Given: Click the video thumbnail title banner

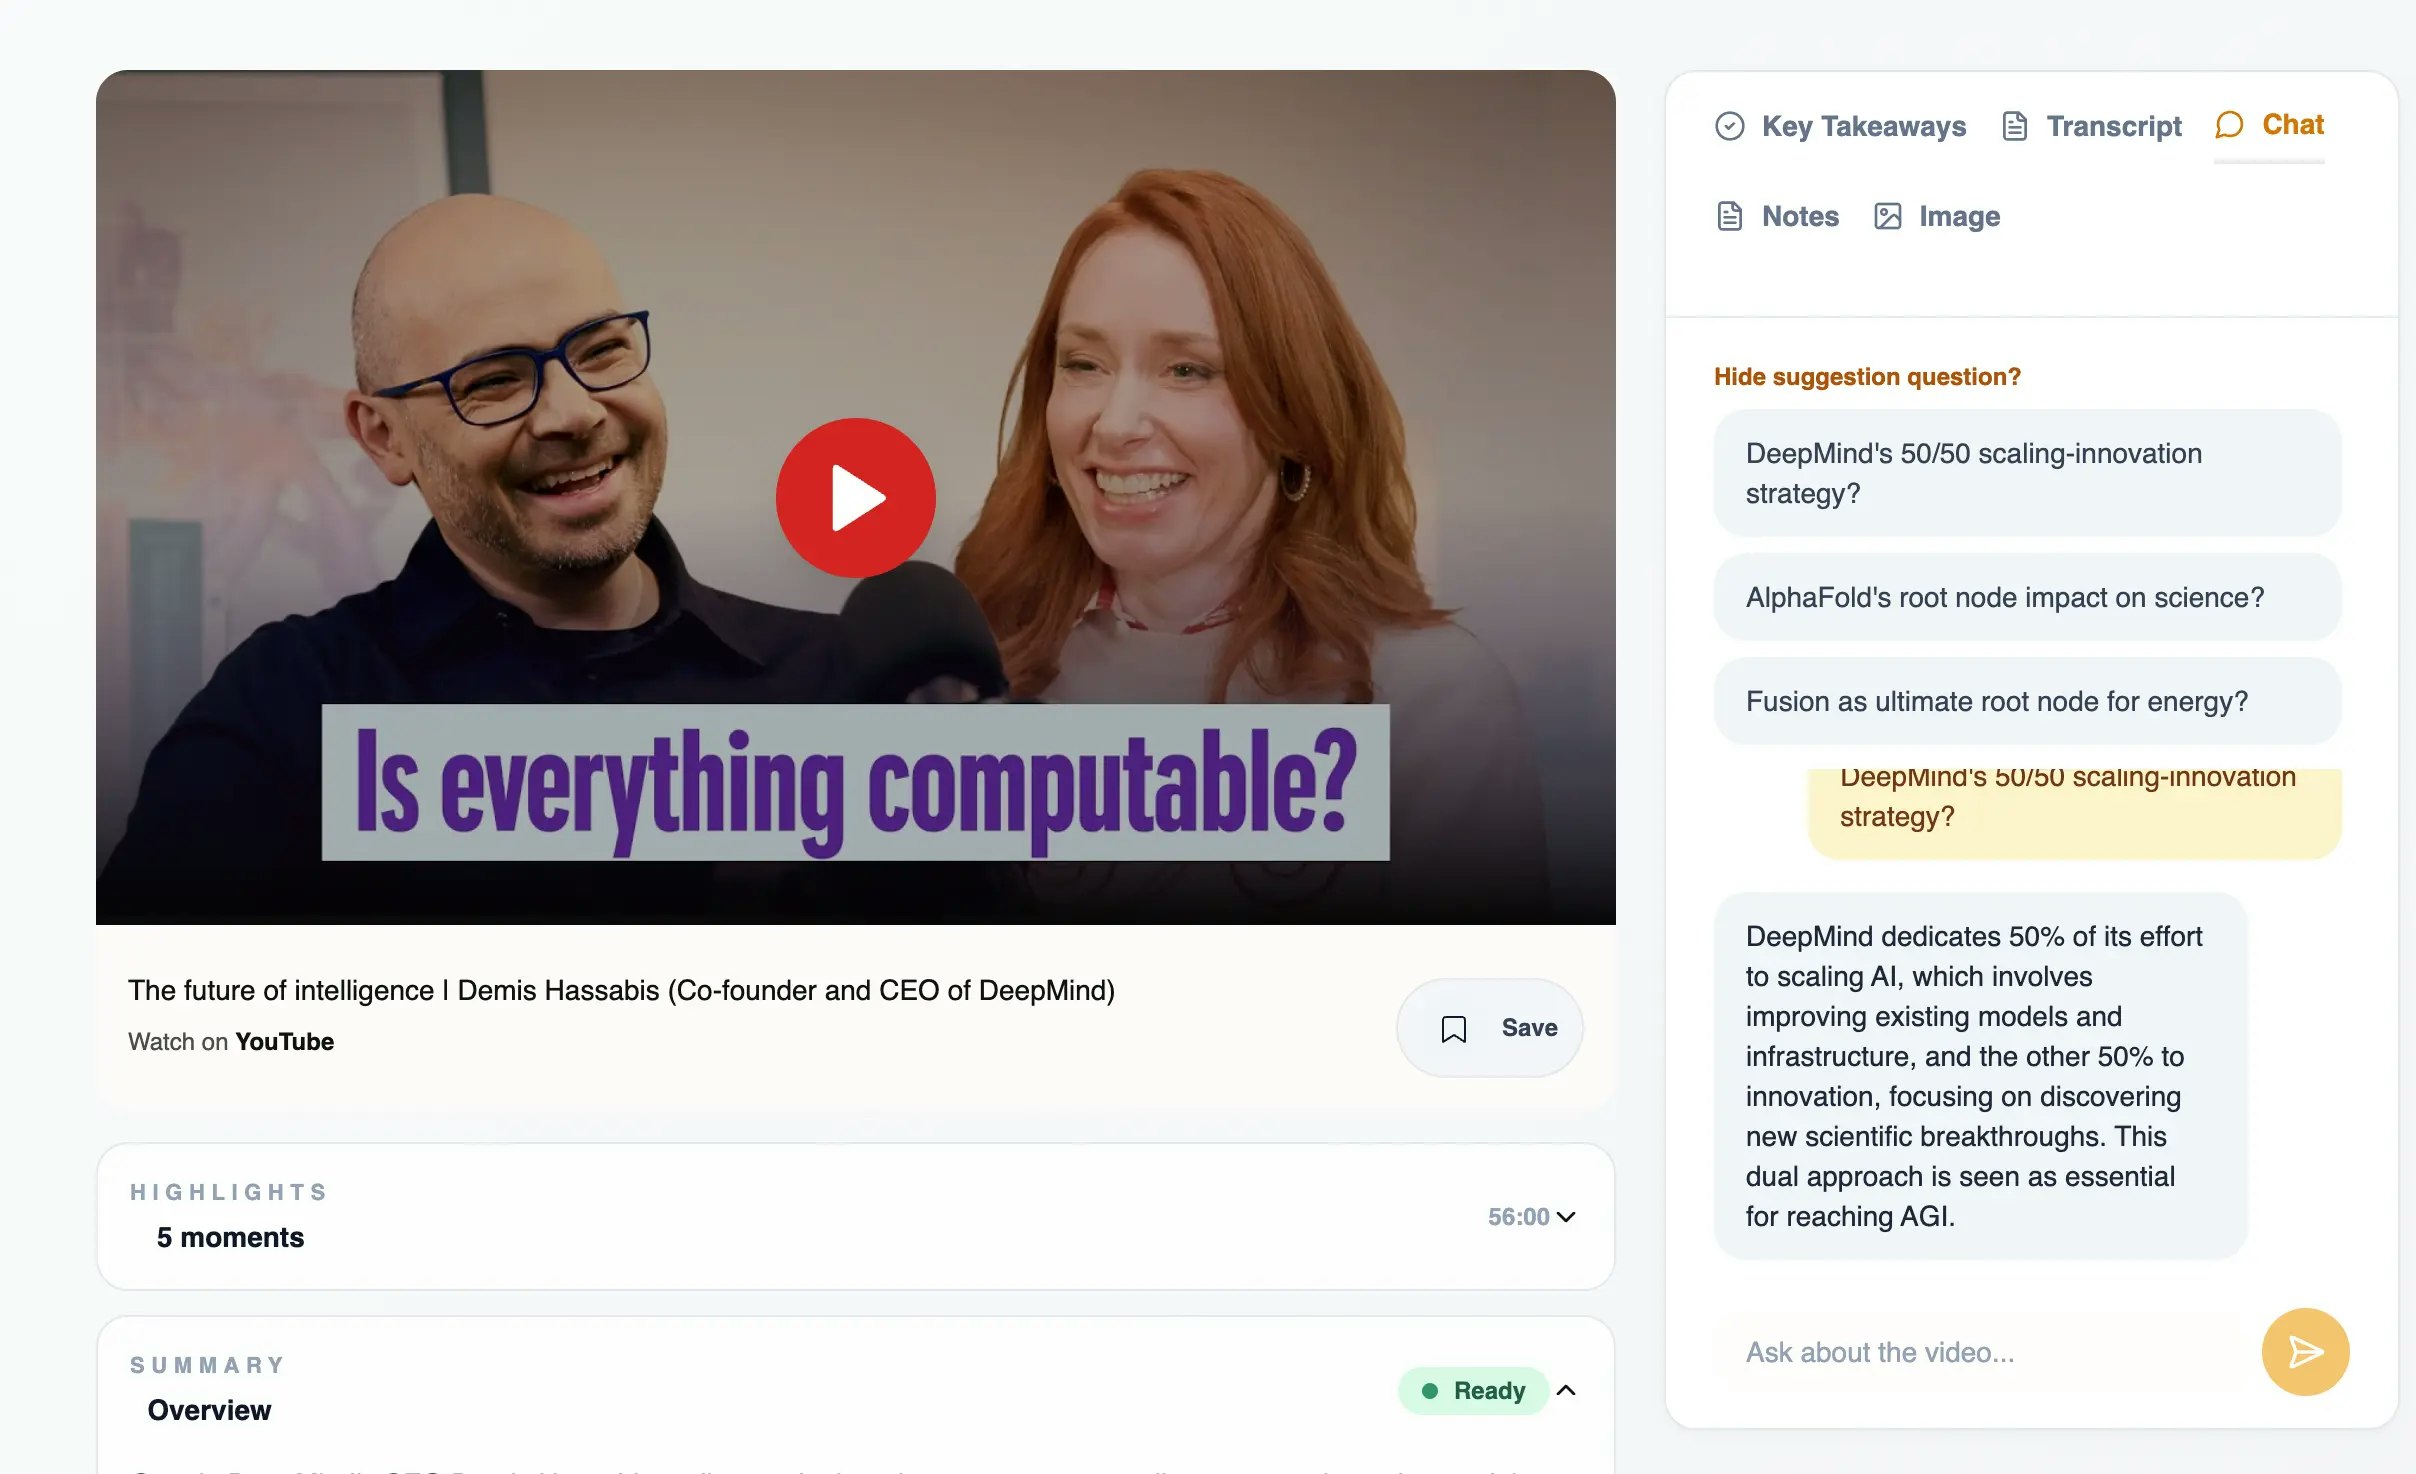Looking at the screenshot, I should click(855, 782).
